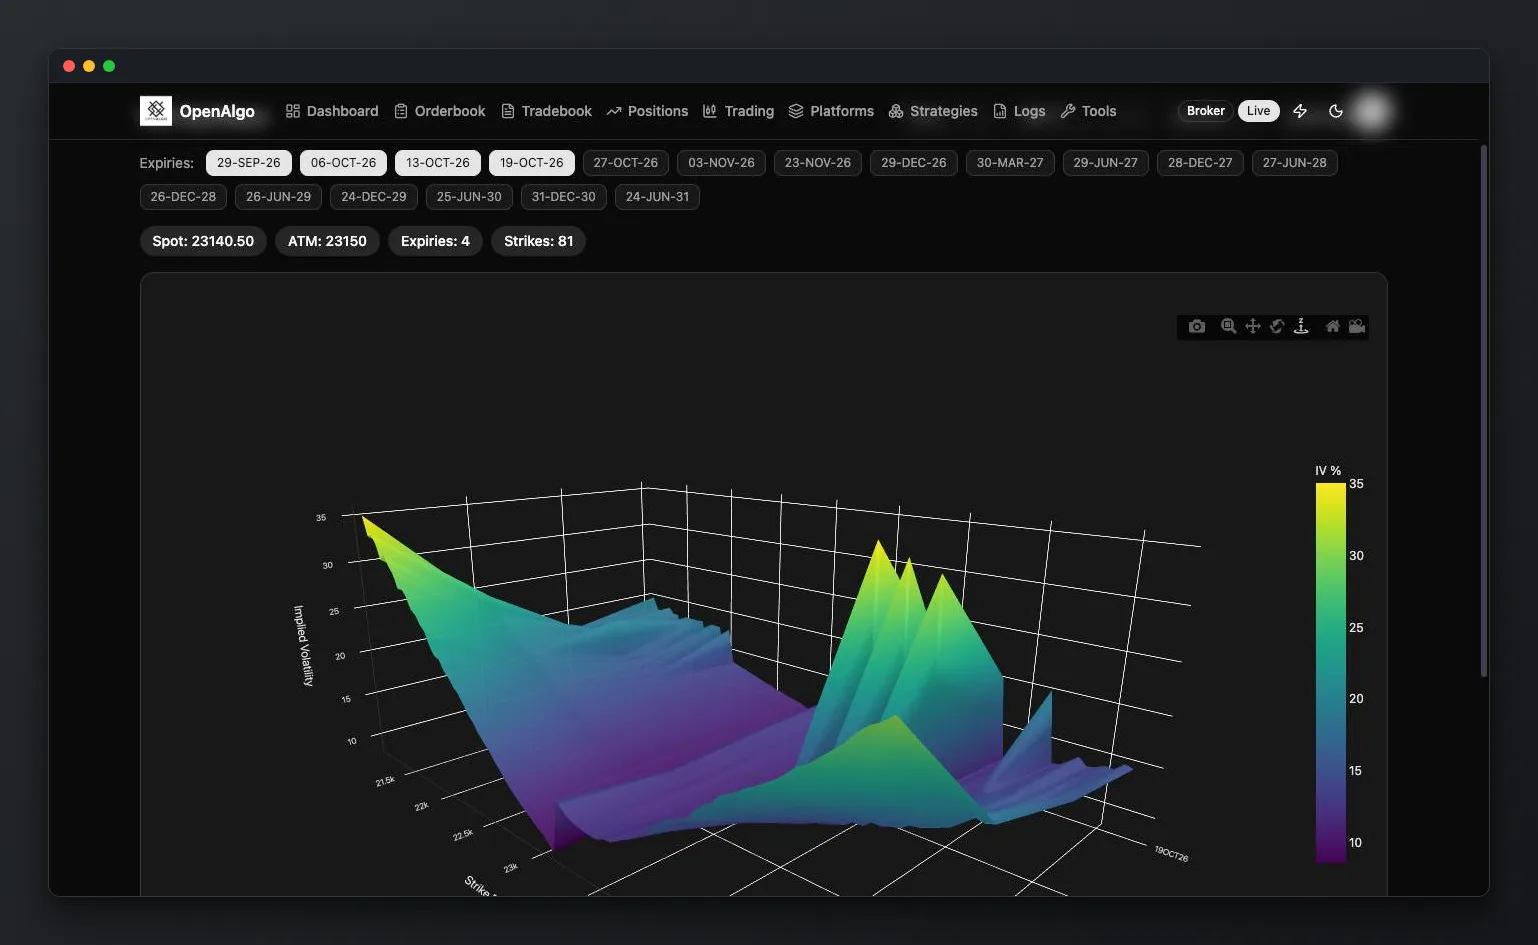Enable the 27-OCT-26 expiry
This screenshot has height=945, width=1538.
626,163
